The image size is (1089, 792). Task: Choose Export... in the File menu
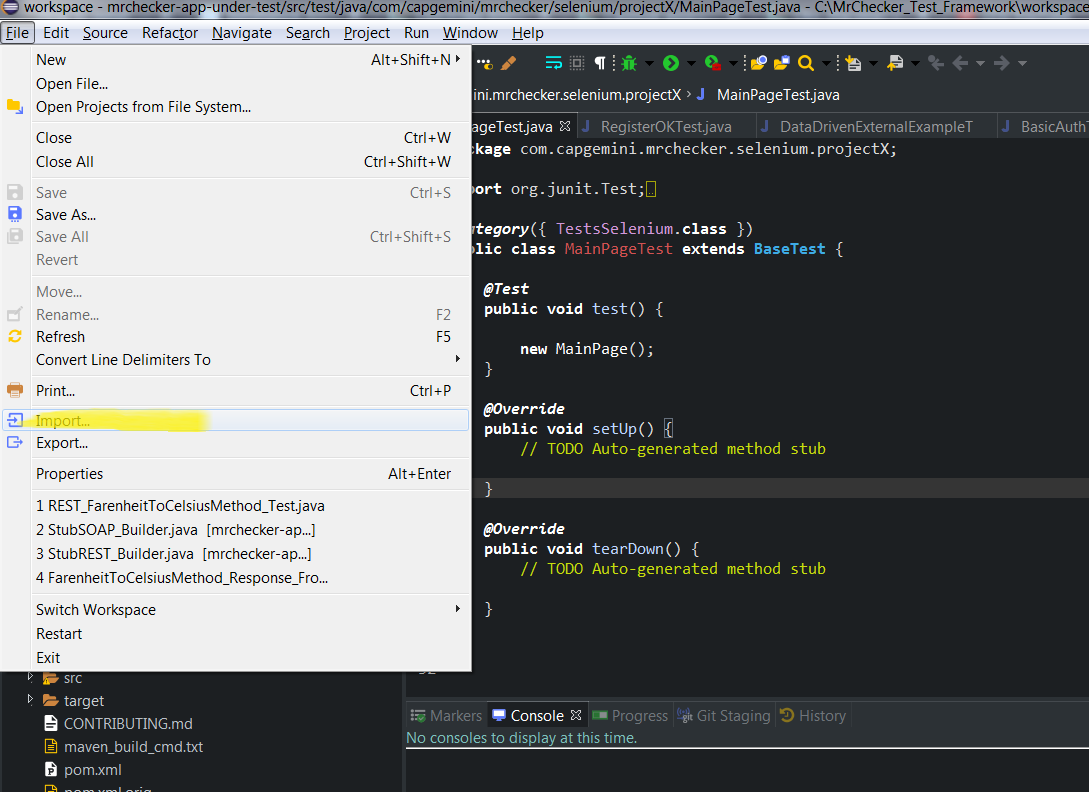62,442
